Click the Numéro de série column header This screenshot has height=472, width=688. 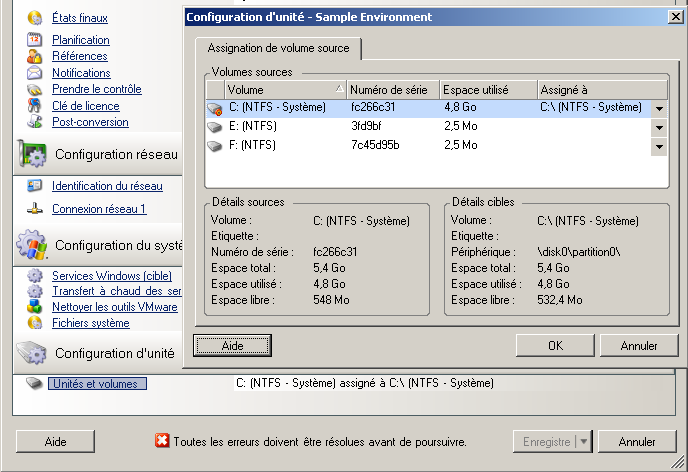(393, 90)
